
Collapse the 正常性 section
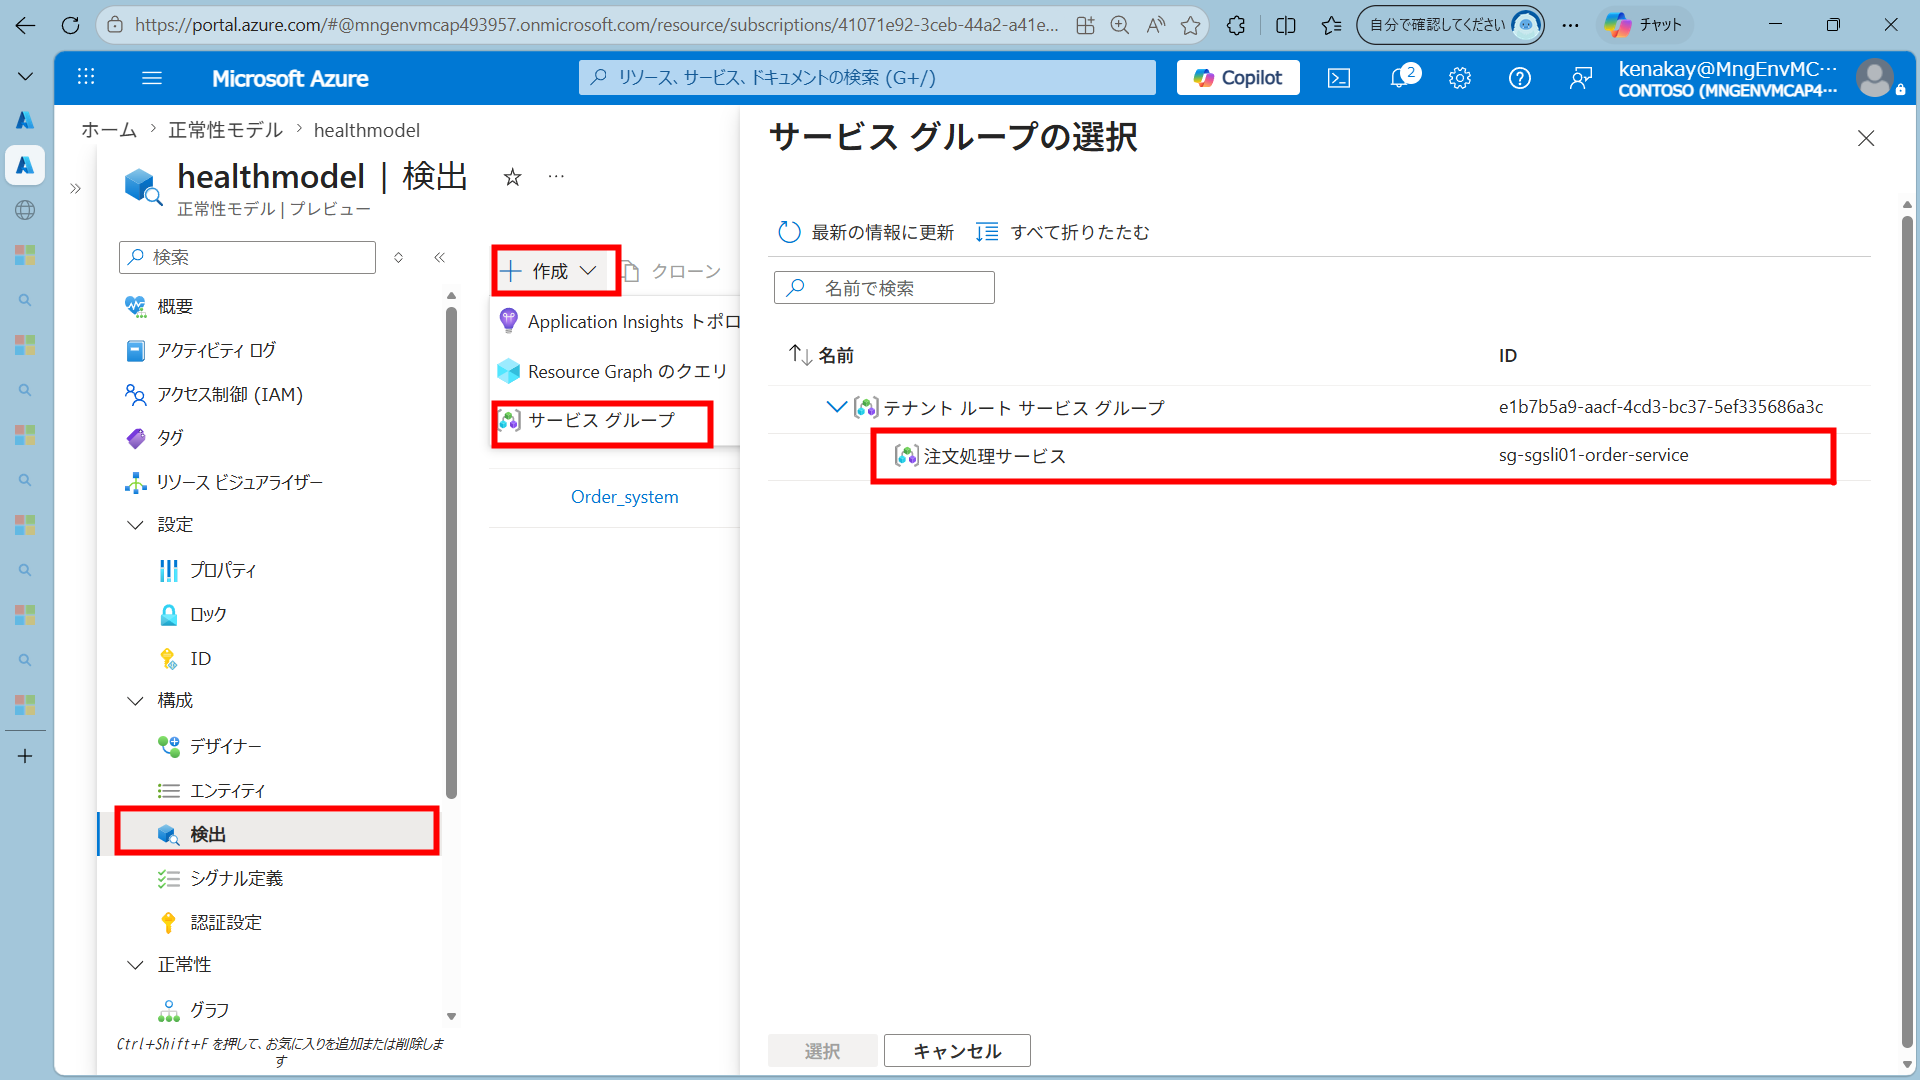pos(135,965)
